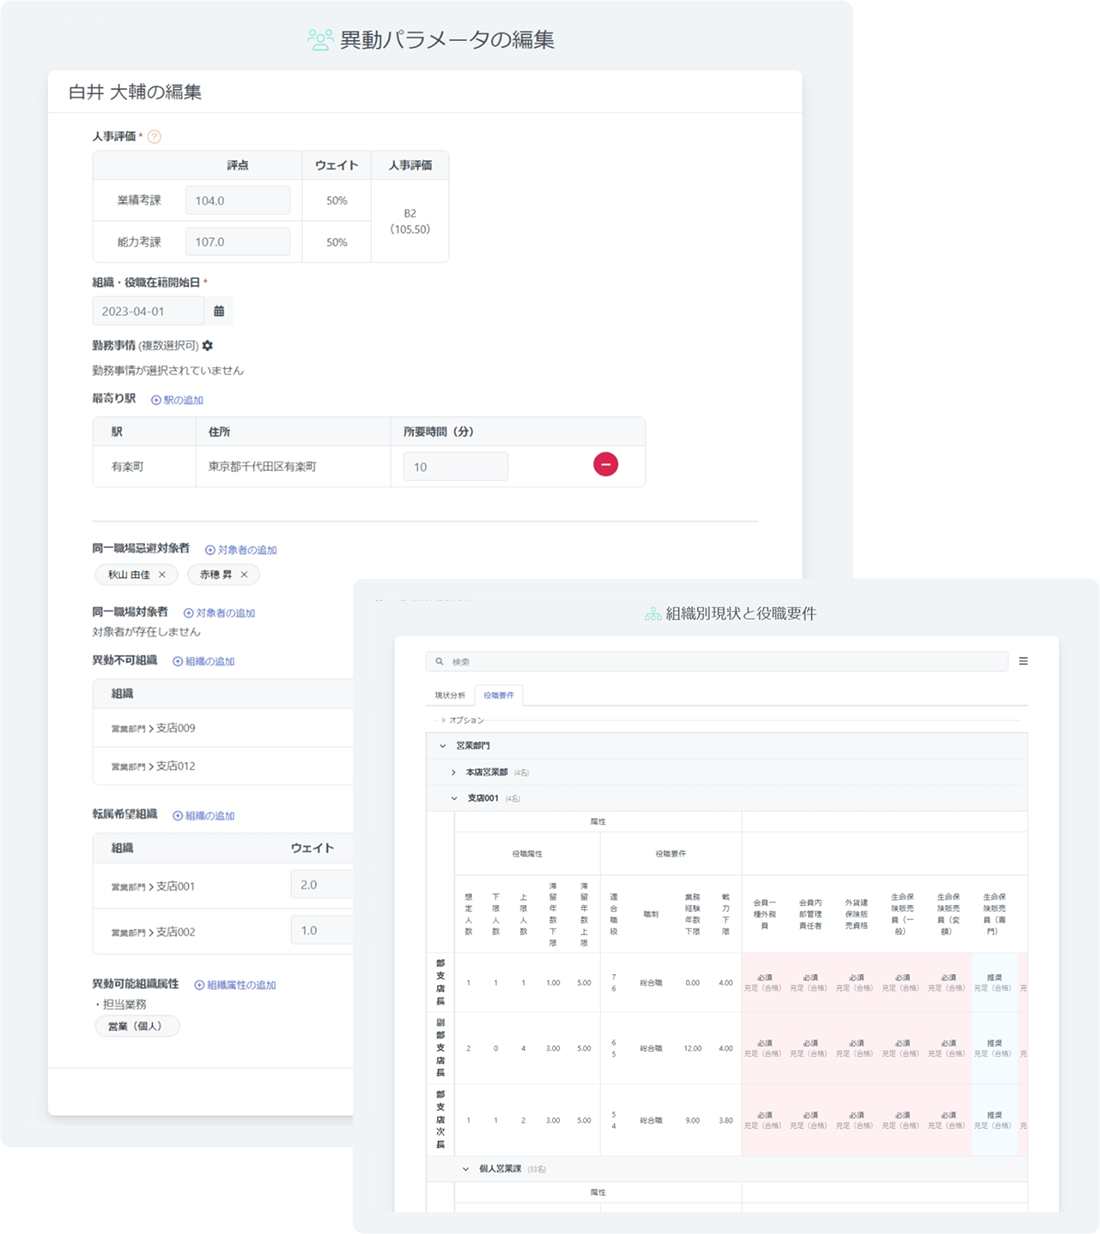Click the gear icon beside 勤務事情
Image resolution: width=1100 pixels, height=1234 pixels.
[208, 345]
